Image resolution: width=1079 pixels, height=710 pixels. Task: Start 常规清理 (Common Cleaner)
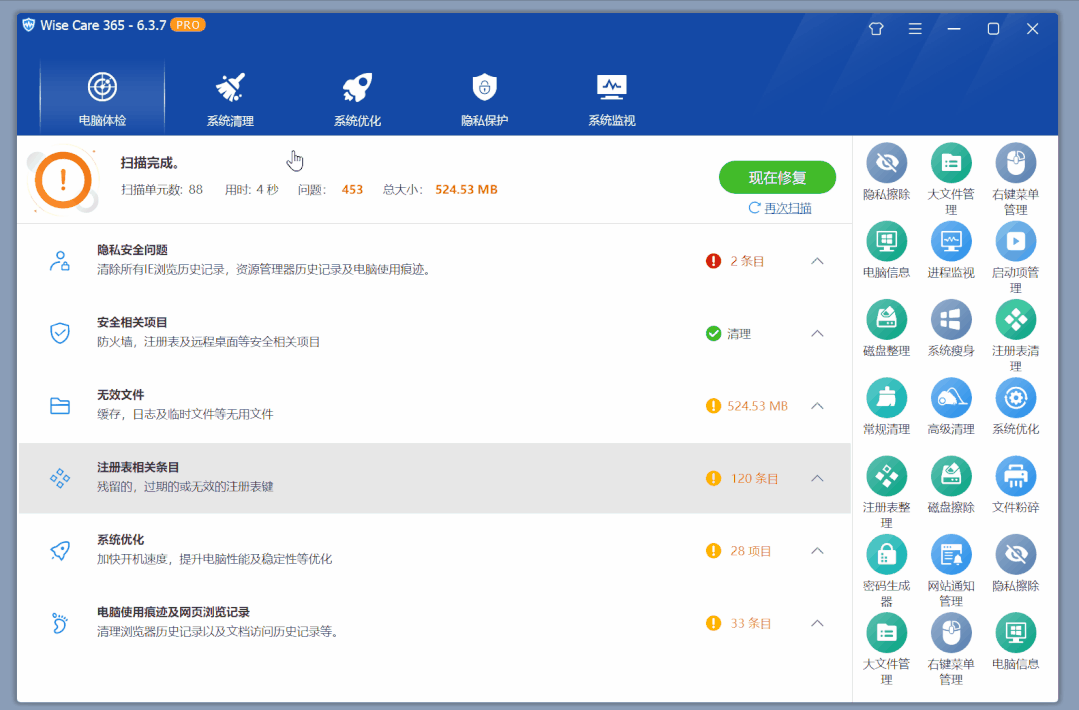tap(886, 397)
